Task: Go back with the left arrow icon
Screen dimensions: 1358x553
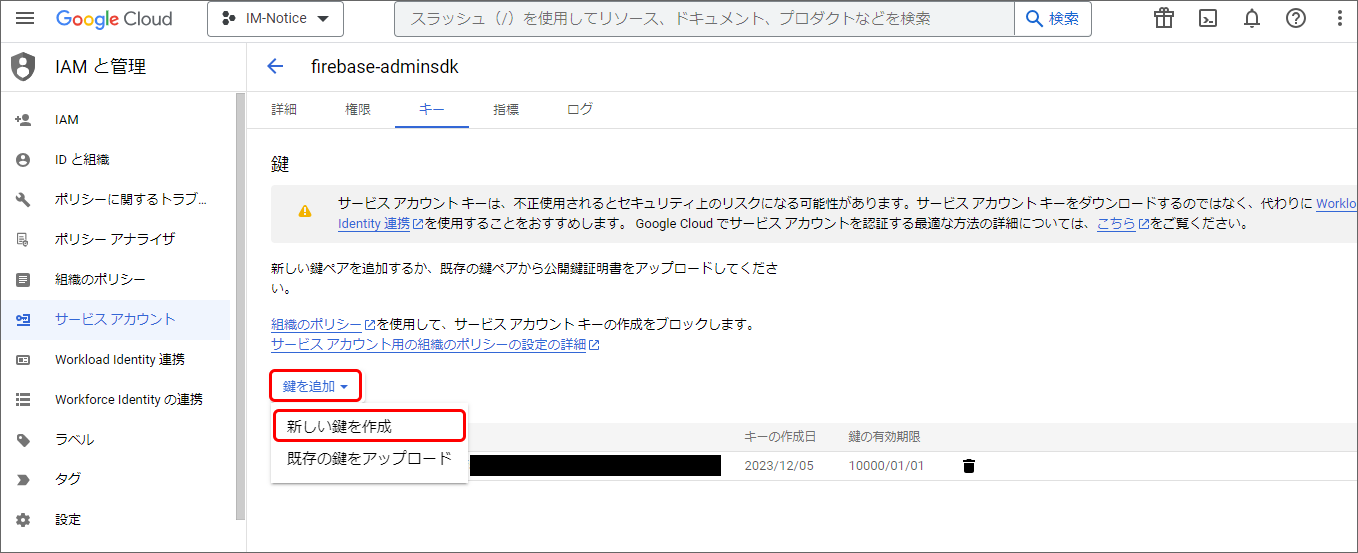Action: coord(275,67)
